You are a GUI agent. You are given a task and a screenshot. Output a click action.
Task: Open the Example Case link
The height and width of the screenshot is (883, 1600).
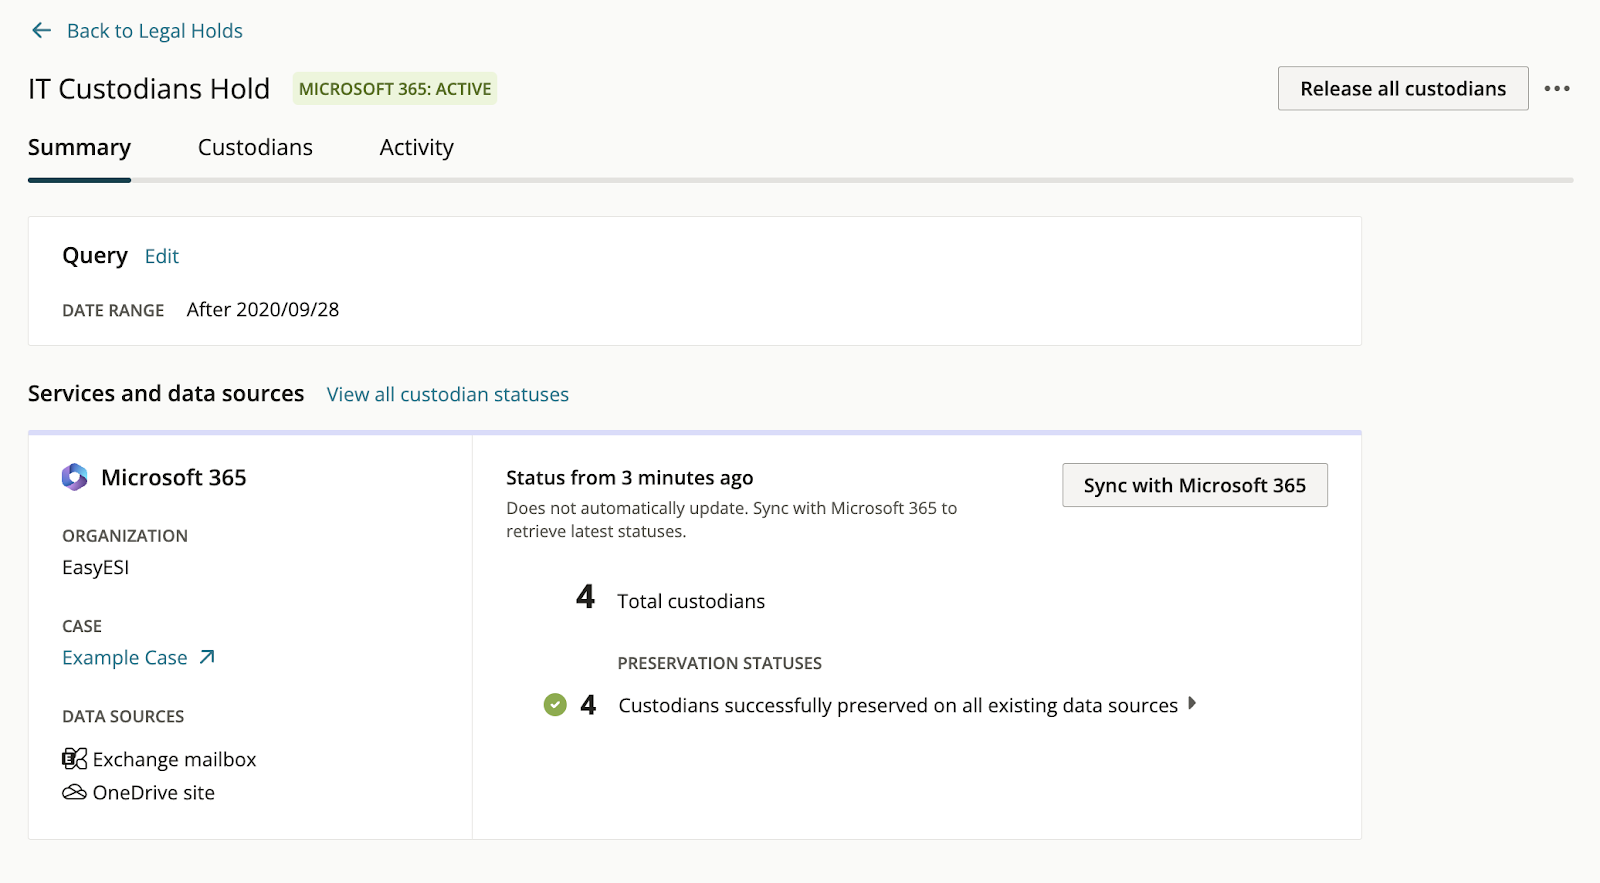[125, 658]
